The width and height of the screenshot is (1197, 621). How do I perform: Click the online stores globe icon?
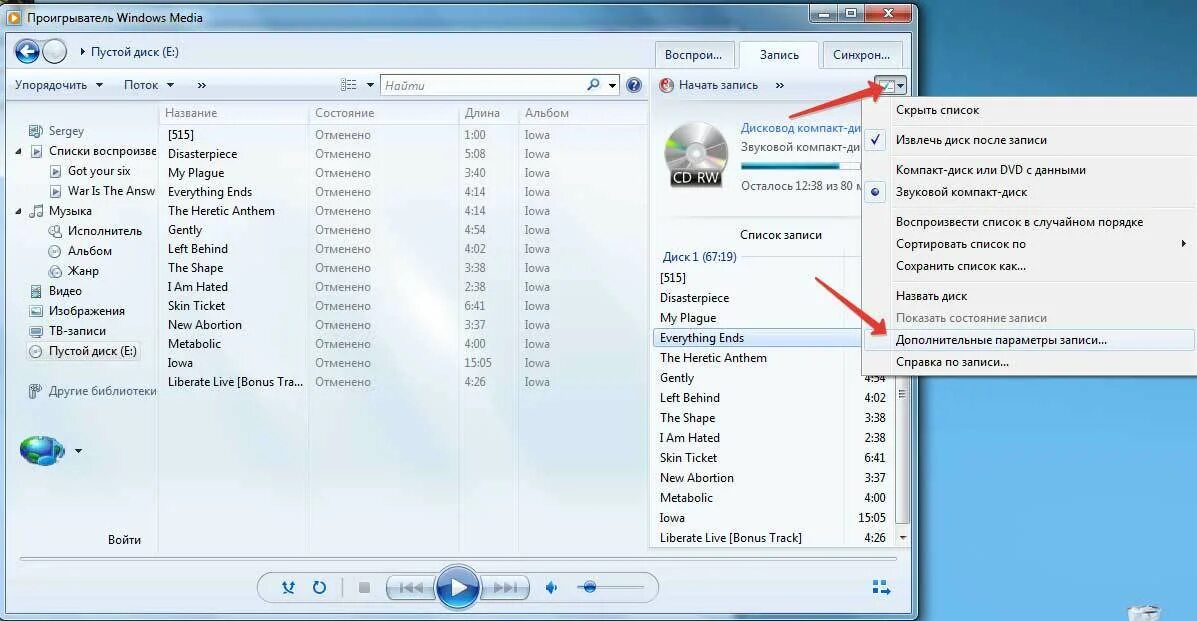click(x=42, y=451)
